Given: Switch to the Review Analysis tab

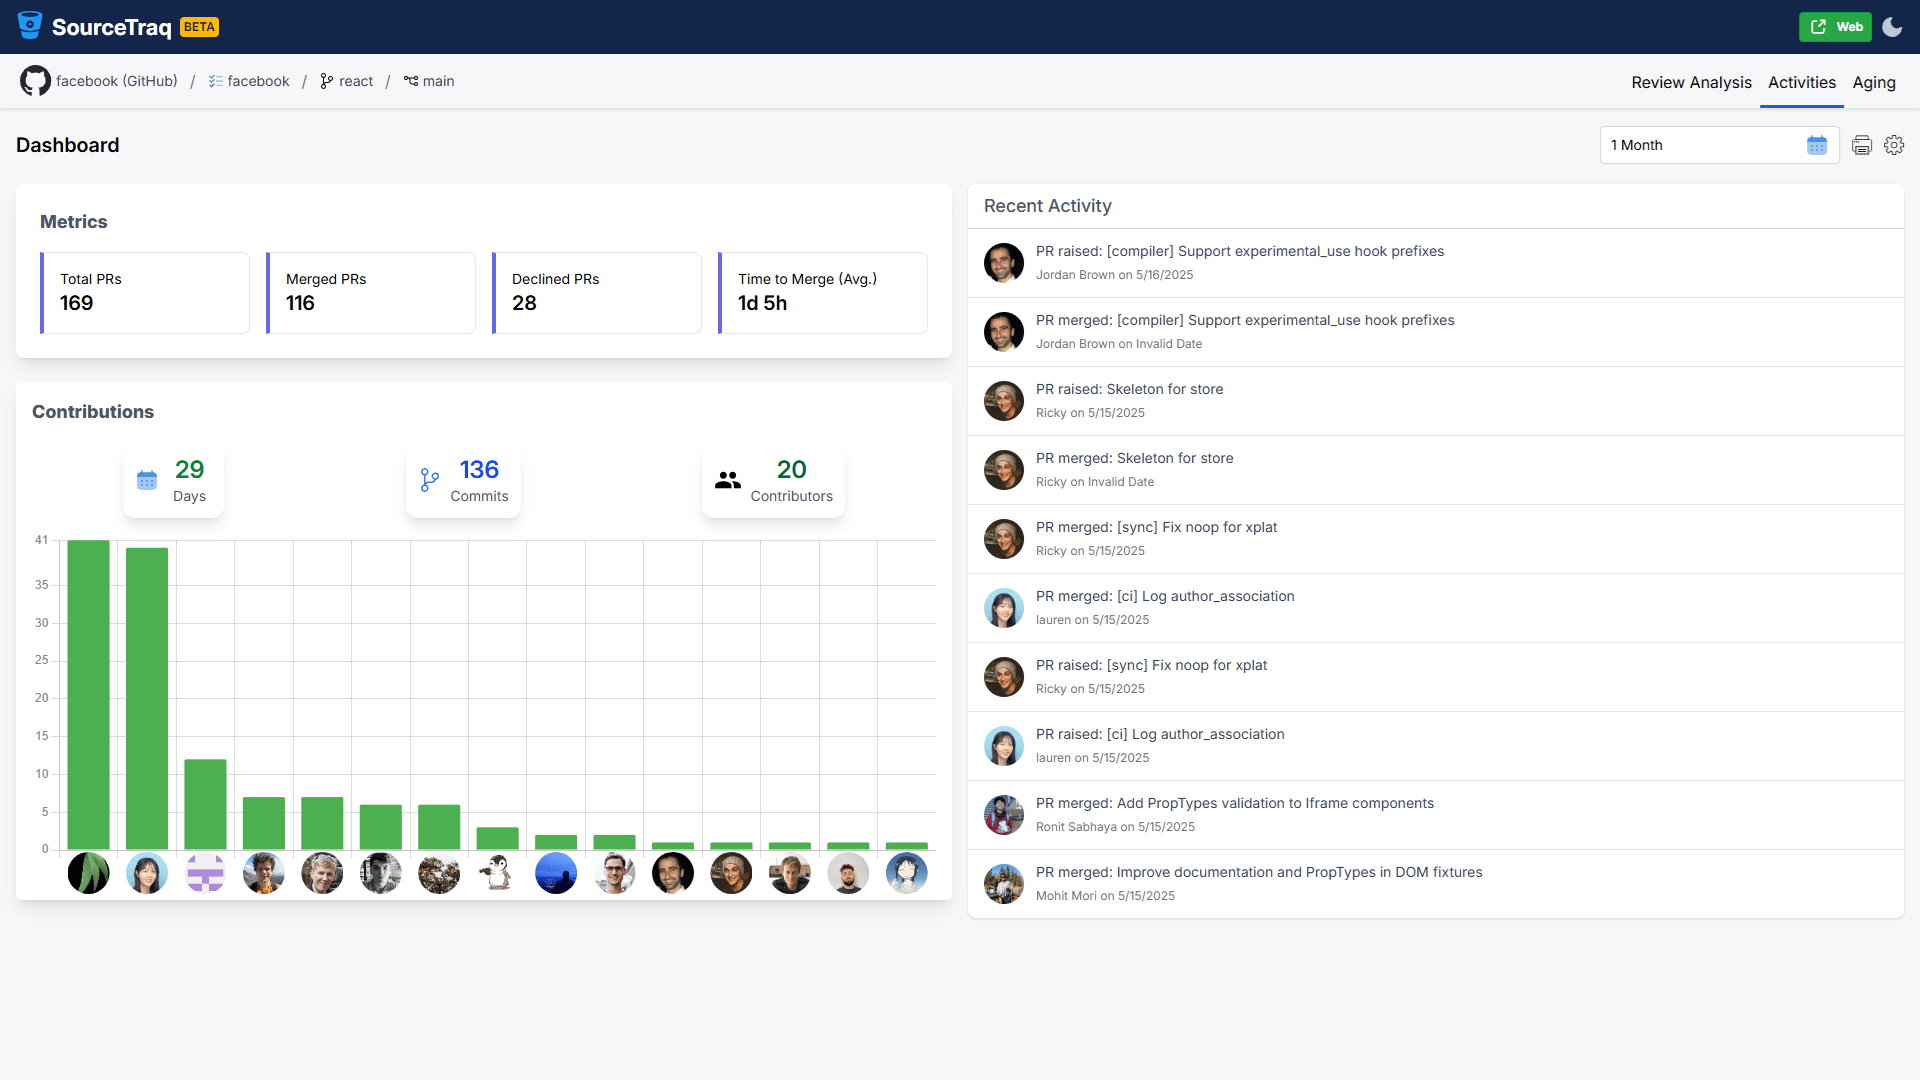Looking at the screenshot, I should click(1691, 83).
